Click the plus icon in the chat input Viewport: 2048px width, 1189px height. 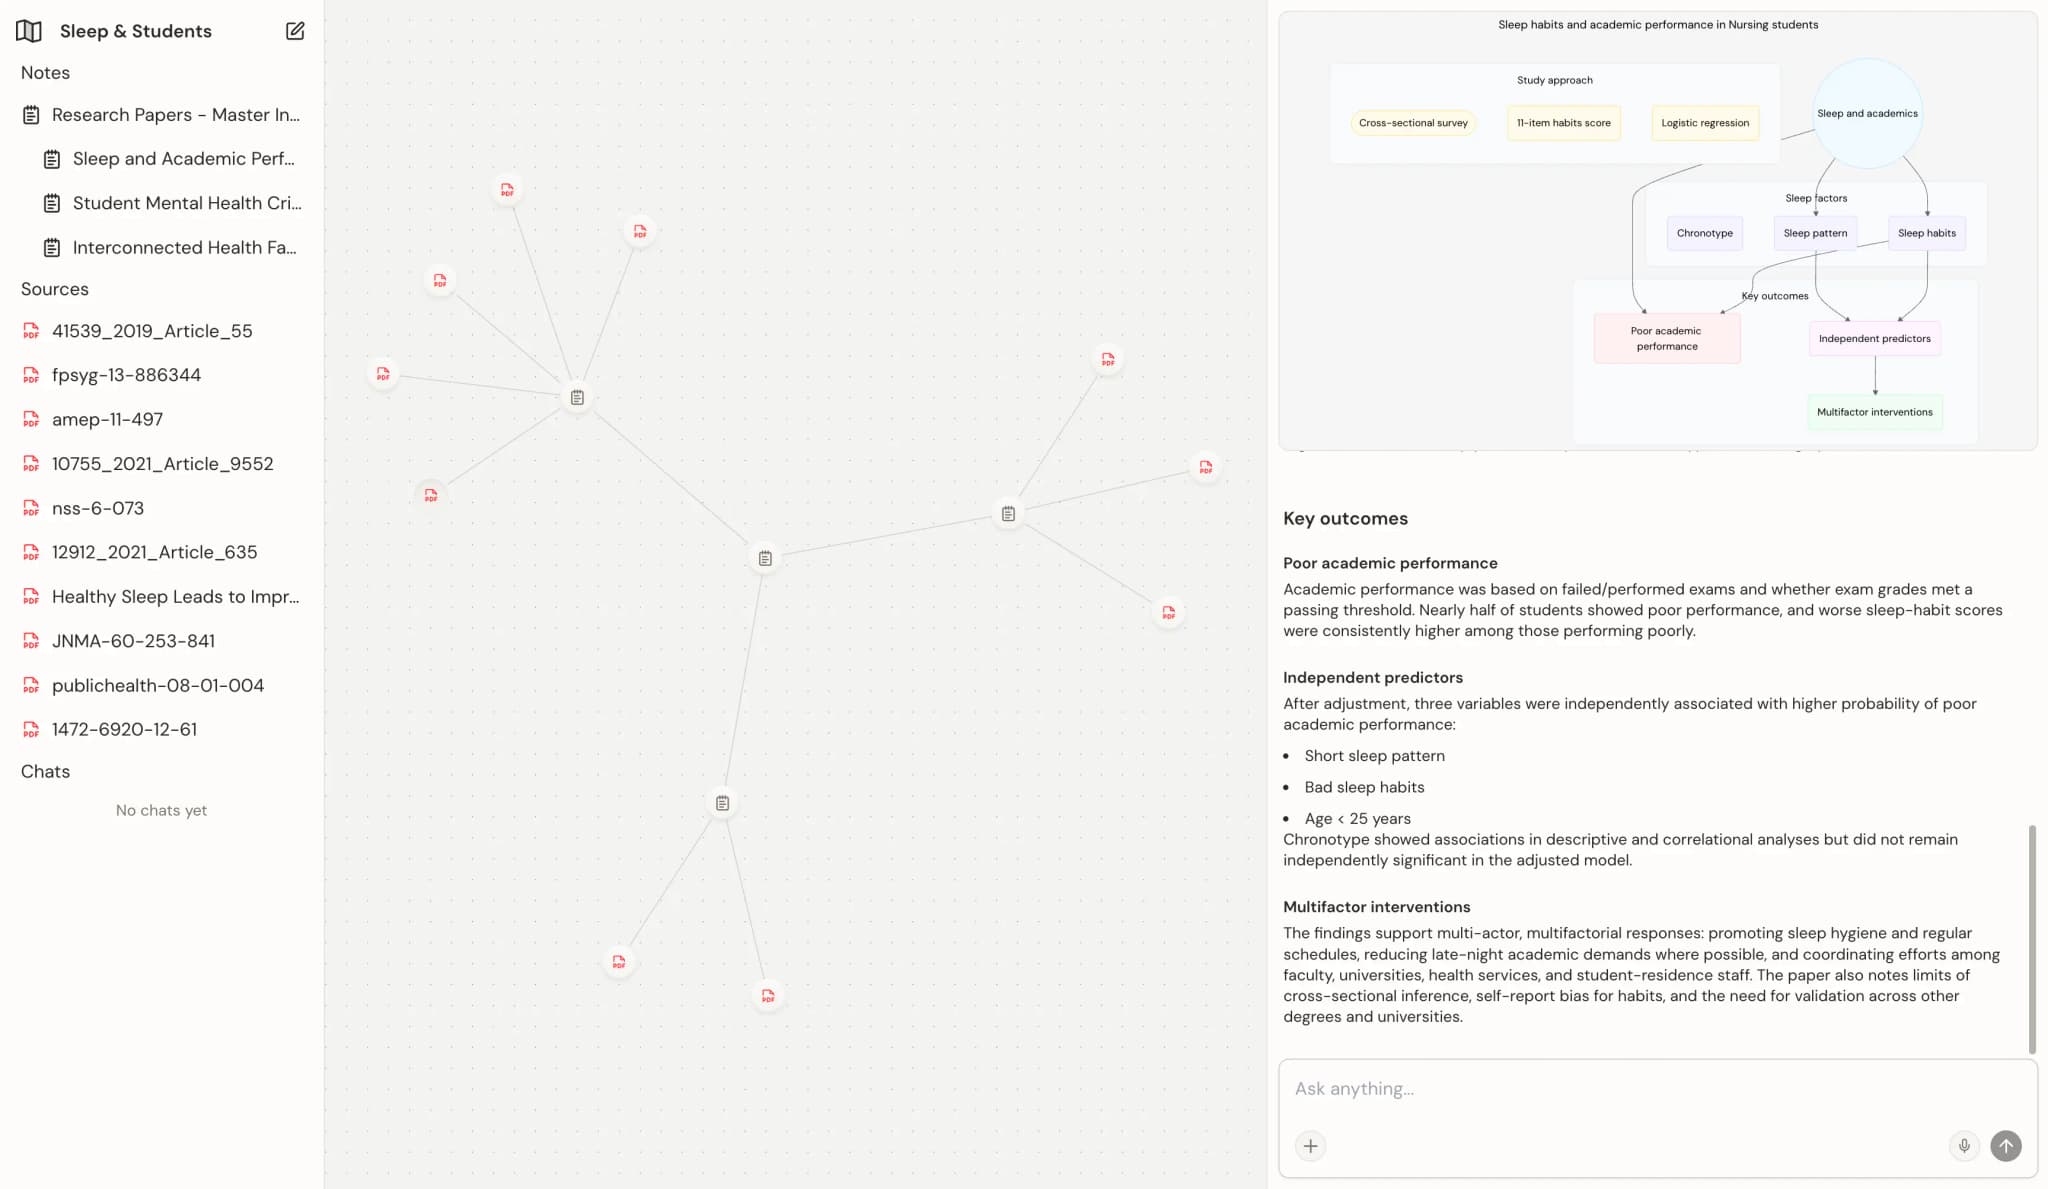[1310, 1146]
